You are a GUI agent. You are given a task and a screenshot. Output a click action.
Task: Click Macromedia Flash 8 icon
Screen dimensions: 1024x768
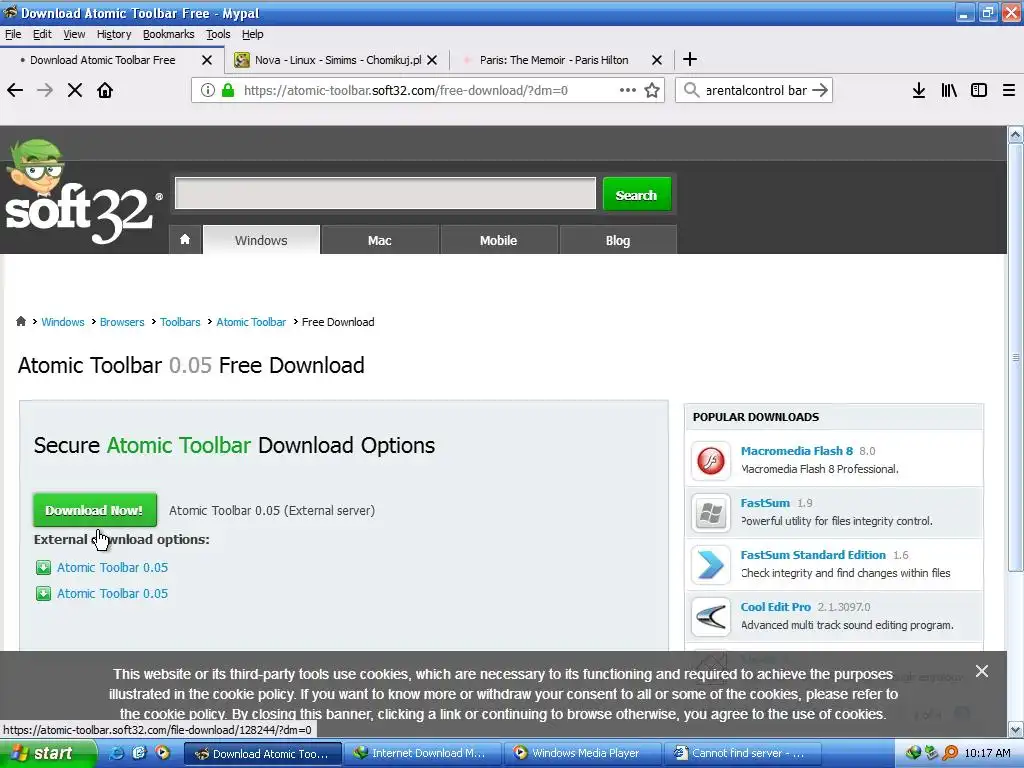711,460
